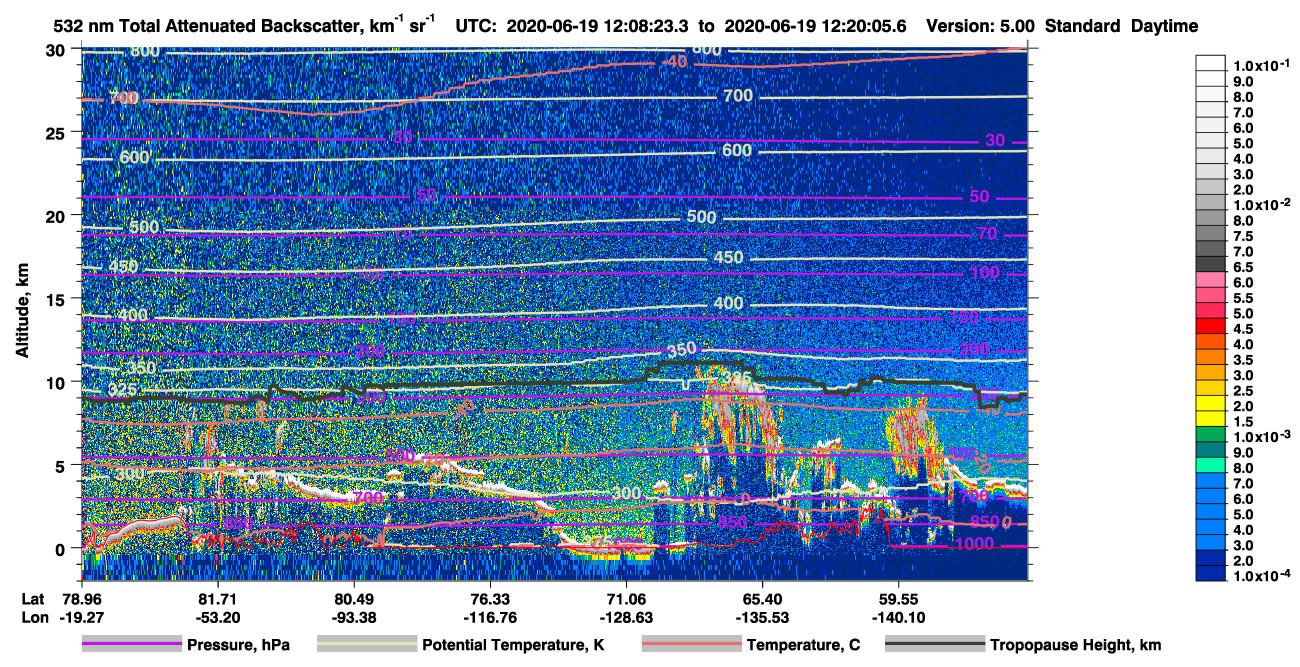The width and height of the screenshot is (1300, 667).
Task: Click the start time 2020-06-19 12:08:23.3
Action: coord(595,27)
